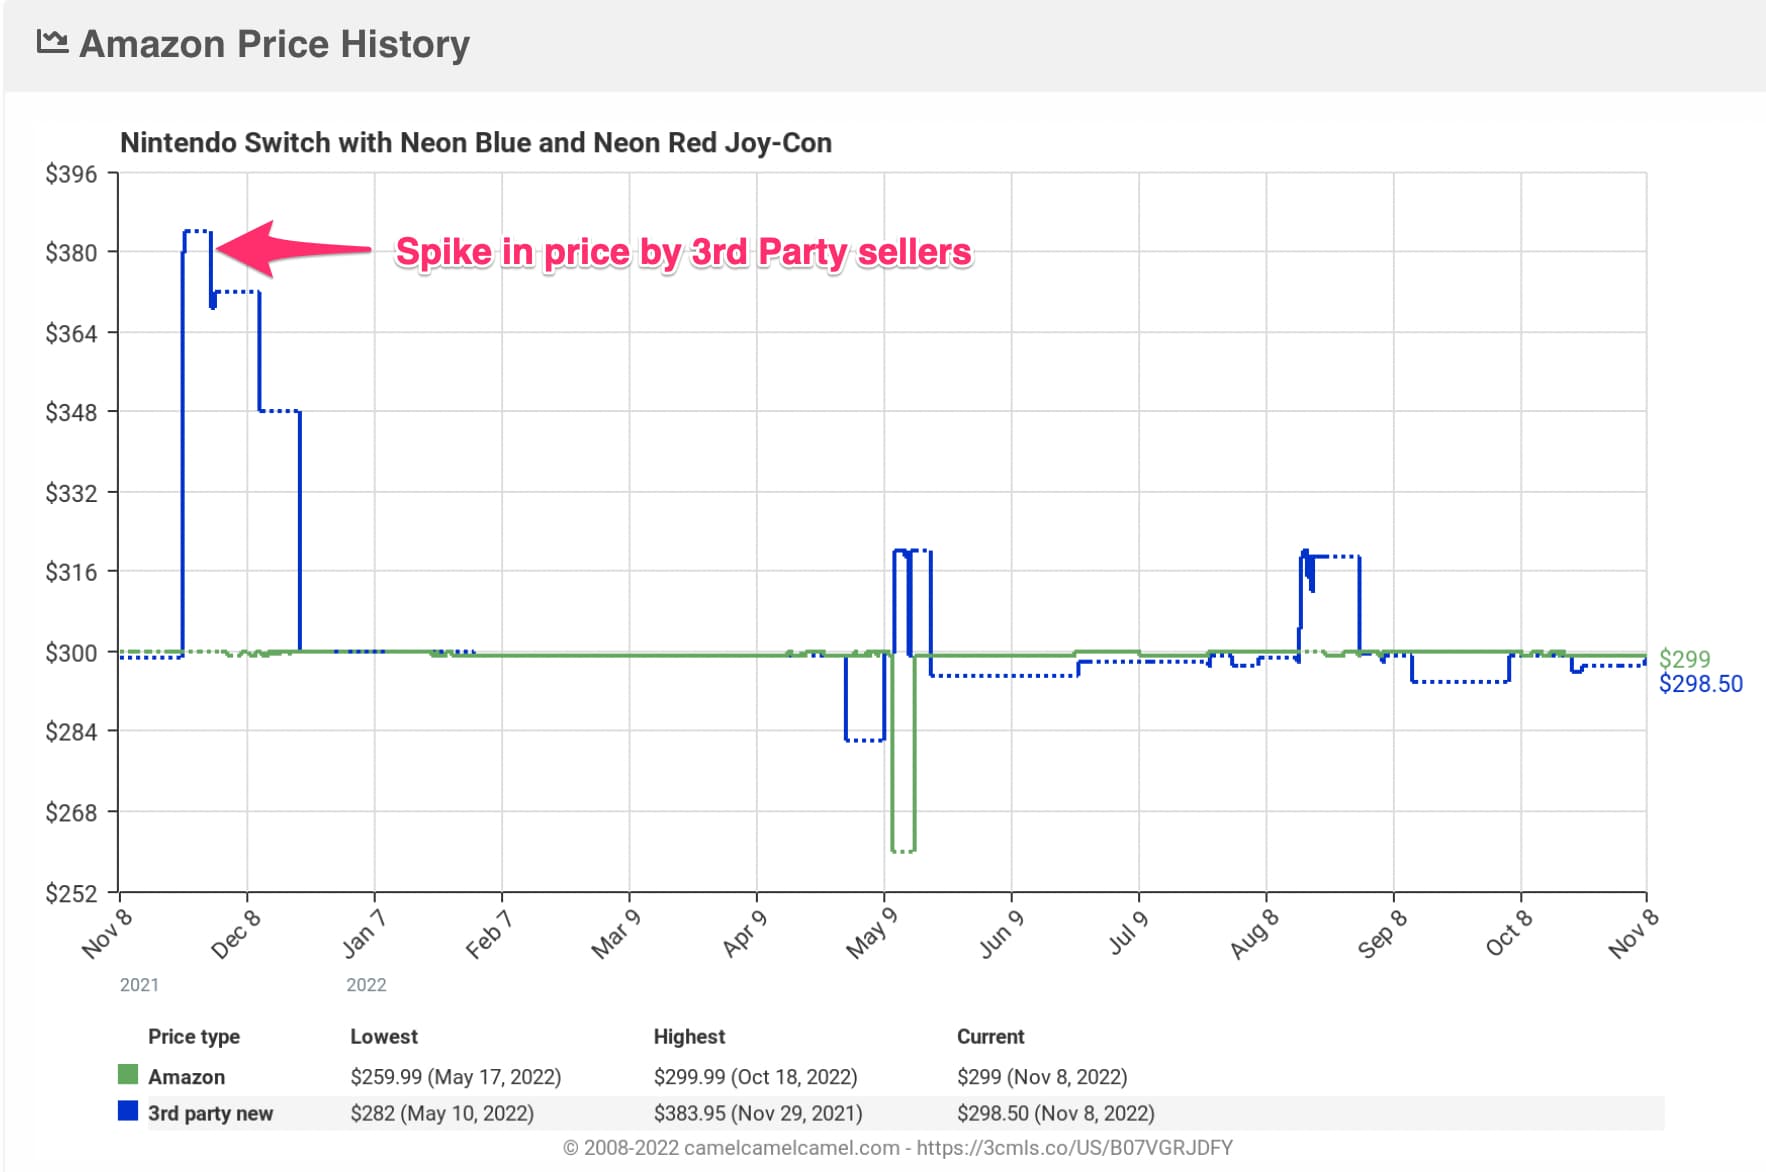The image size is (1766, 1172).
Task: Click the $259.99 (May 17, 2022) lowest value
Action: (455, 1077)
